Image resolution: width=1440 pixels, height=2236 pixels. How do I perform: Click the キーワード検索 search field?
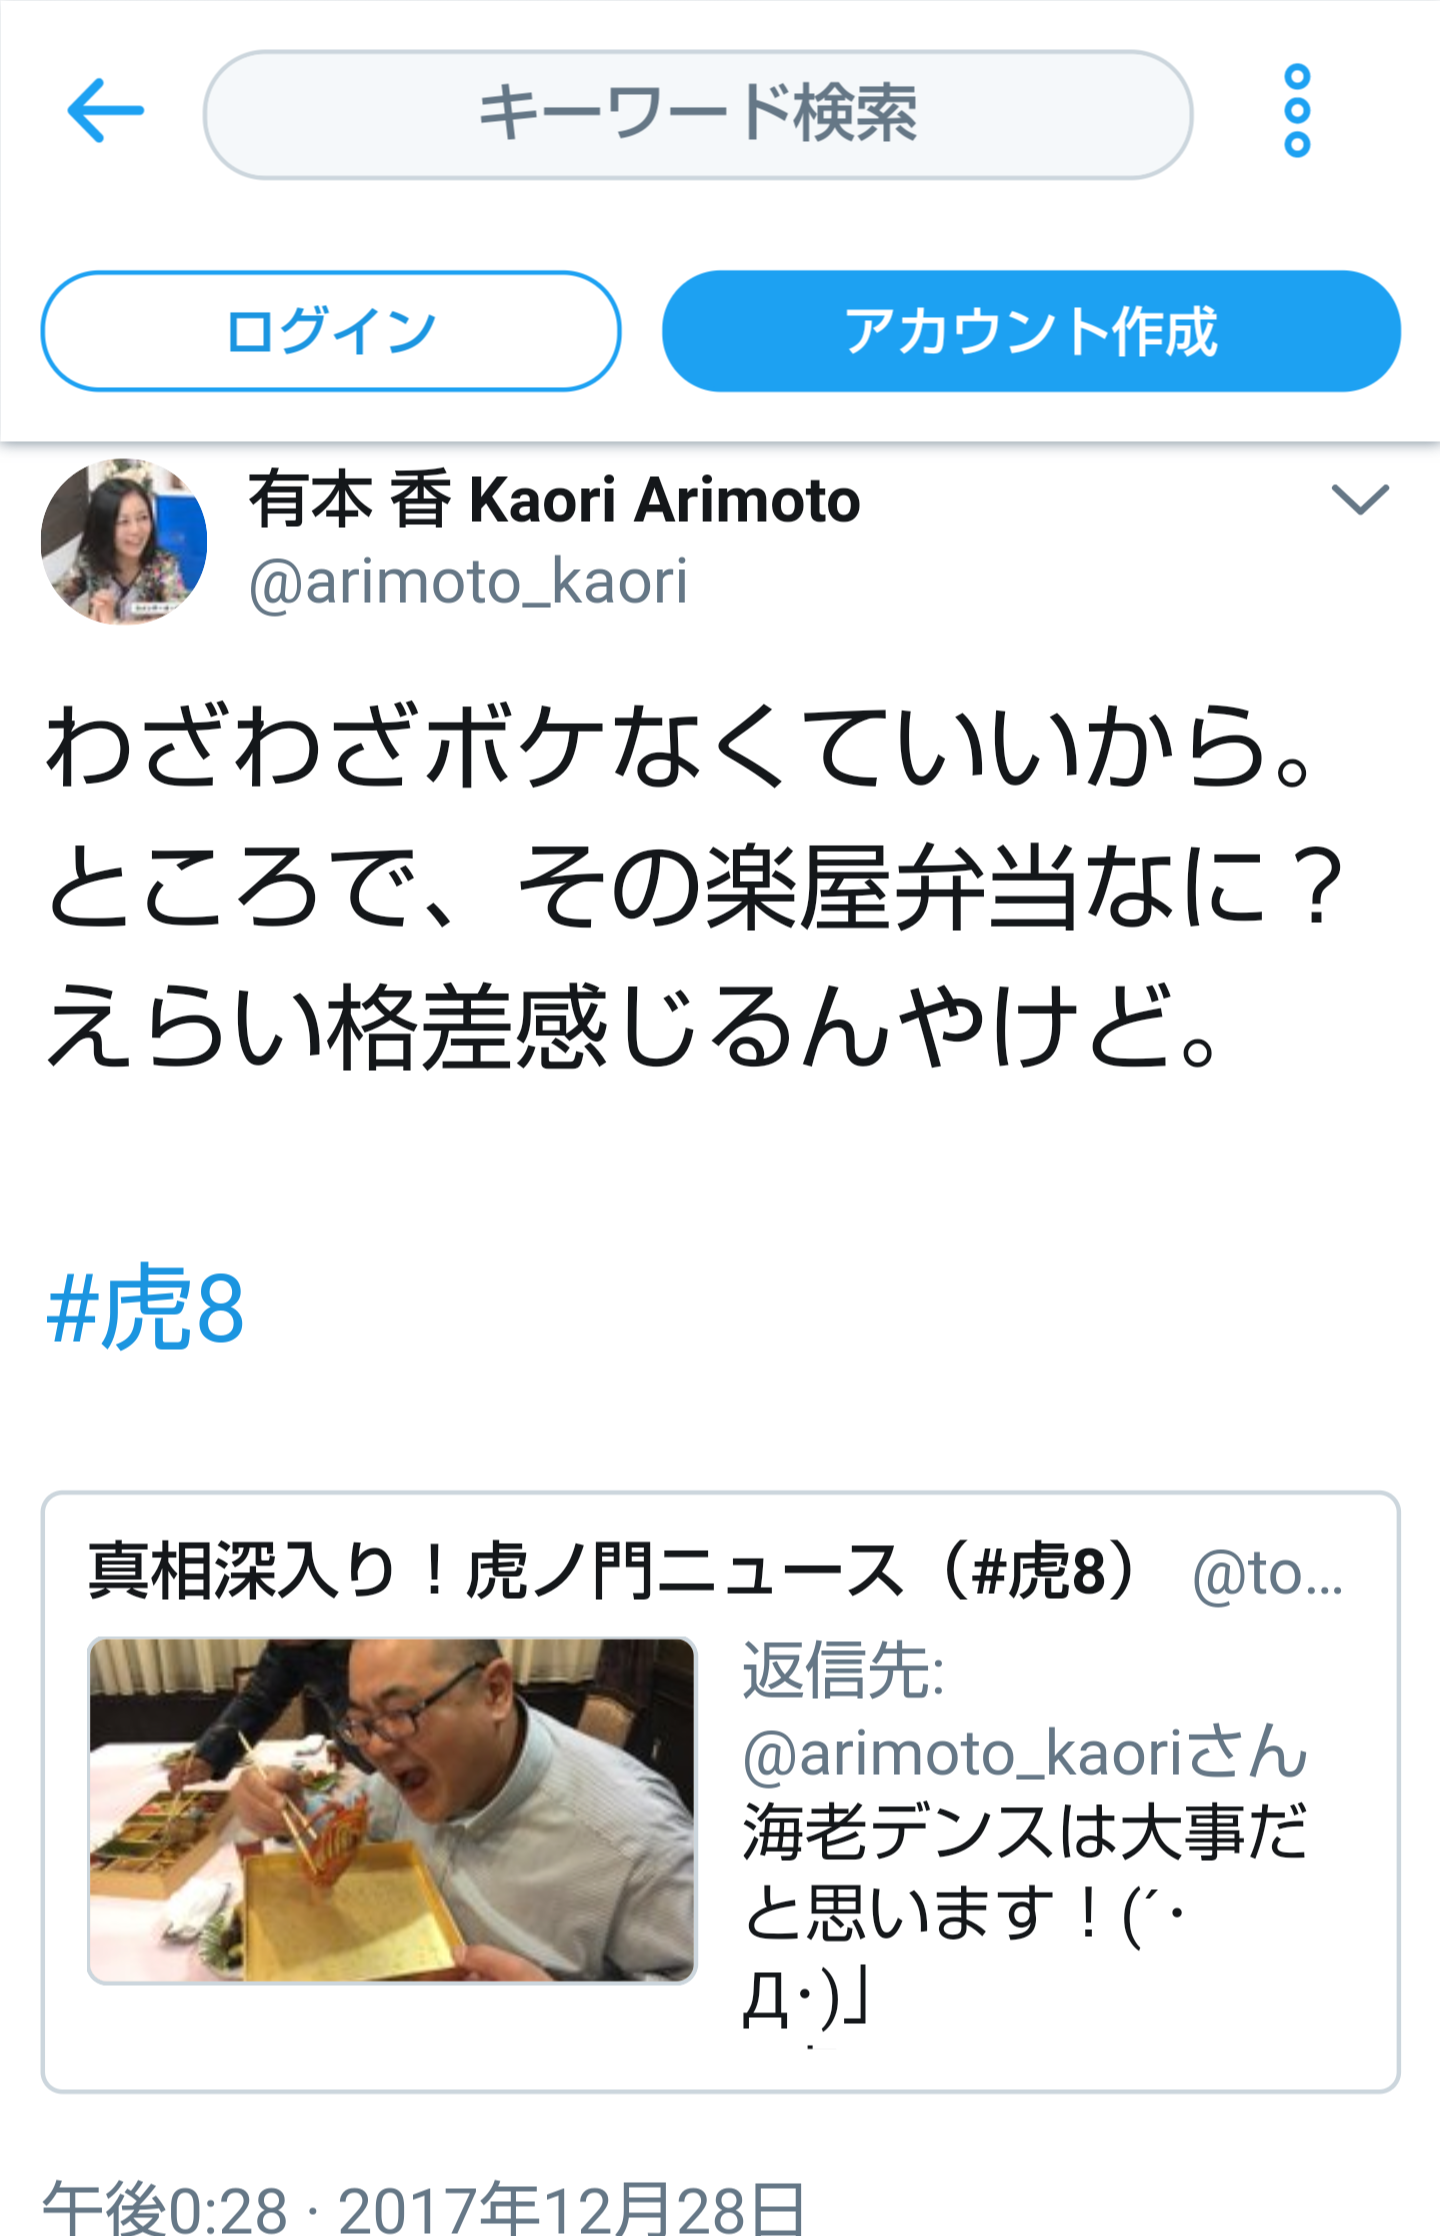698,114
